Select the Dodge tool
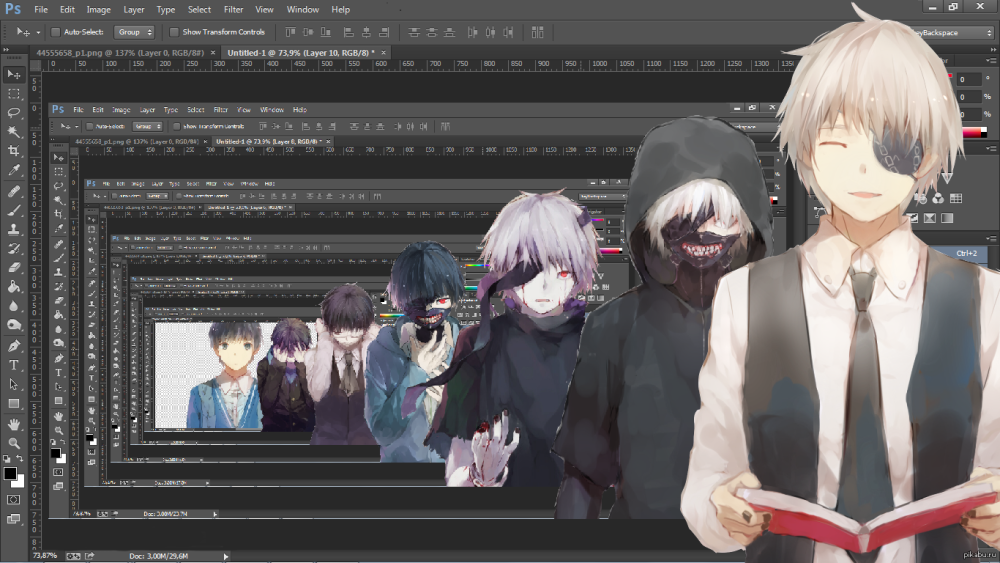The width and height of the screenshot is (1000, 563). pyautogui.click(x=13, y=325)
